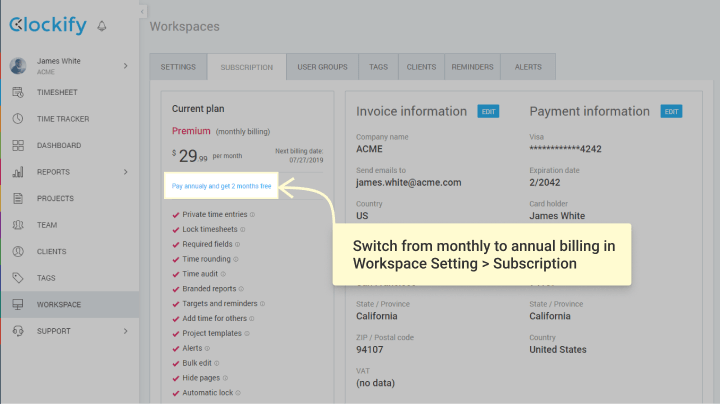Click the ACME company name value
This screenshot has height=404, width=720.
[x=369, y=149]
